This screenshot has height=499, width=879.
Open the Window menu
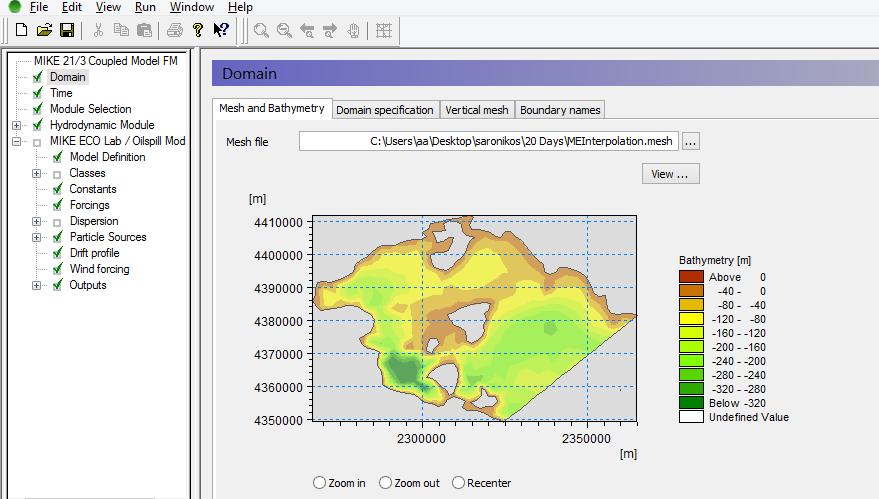(x=192, y=7)
